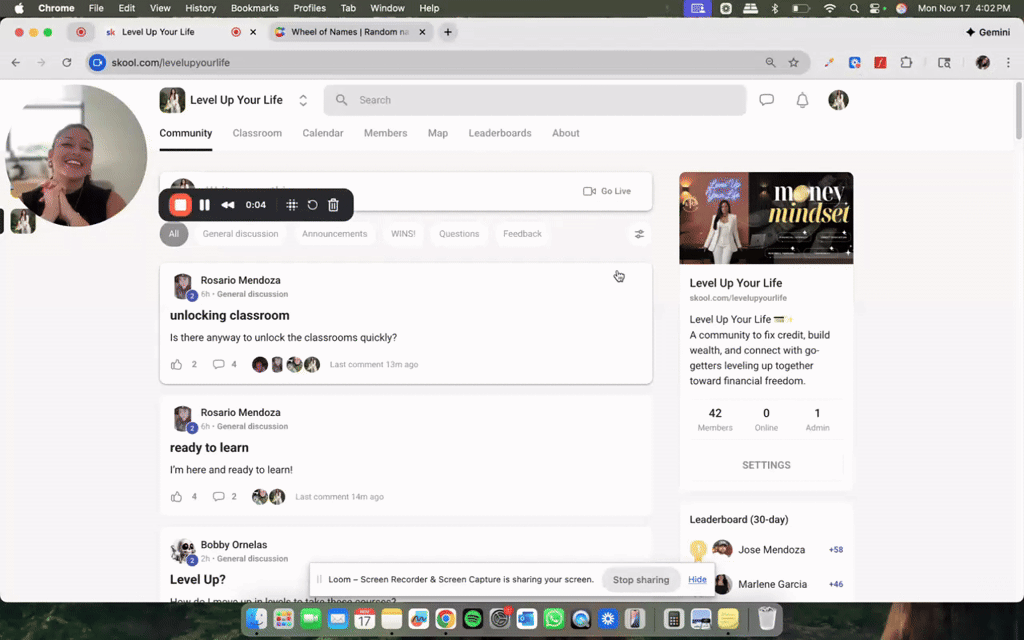
Task: Click the Stop sharing button
Action: pos(641,580)
